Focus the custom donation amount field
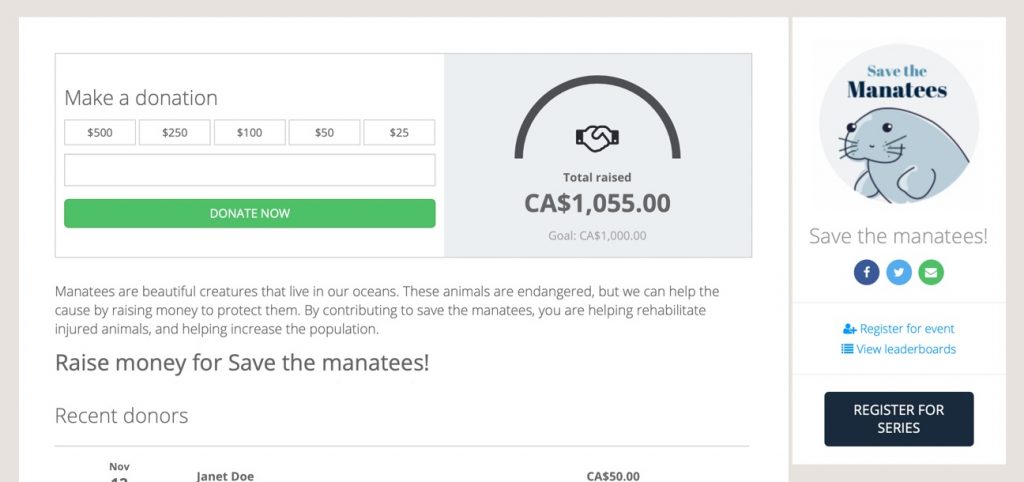Screen dimensions: 1024x482 [249, 170]
